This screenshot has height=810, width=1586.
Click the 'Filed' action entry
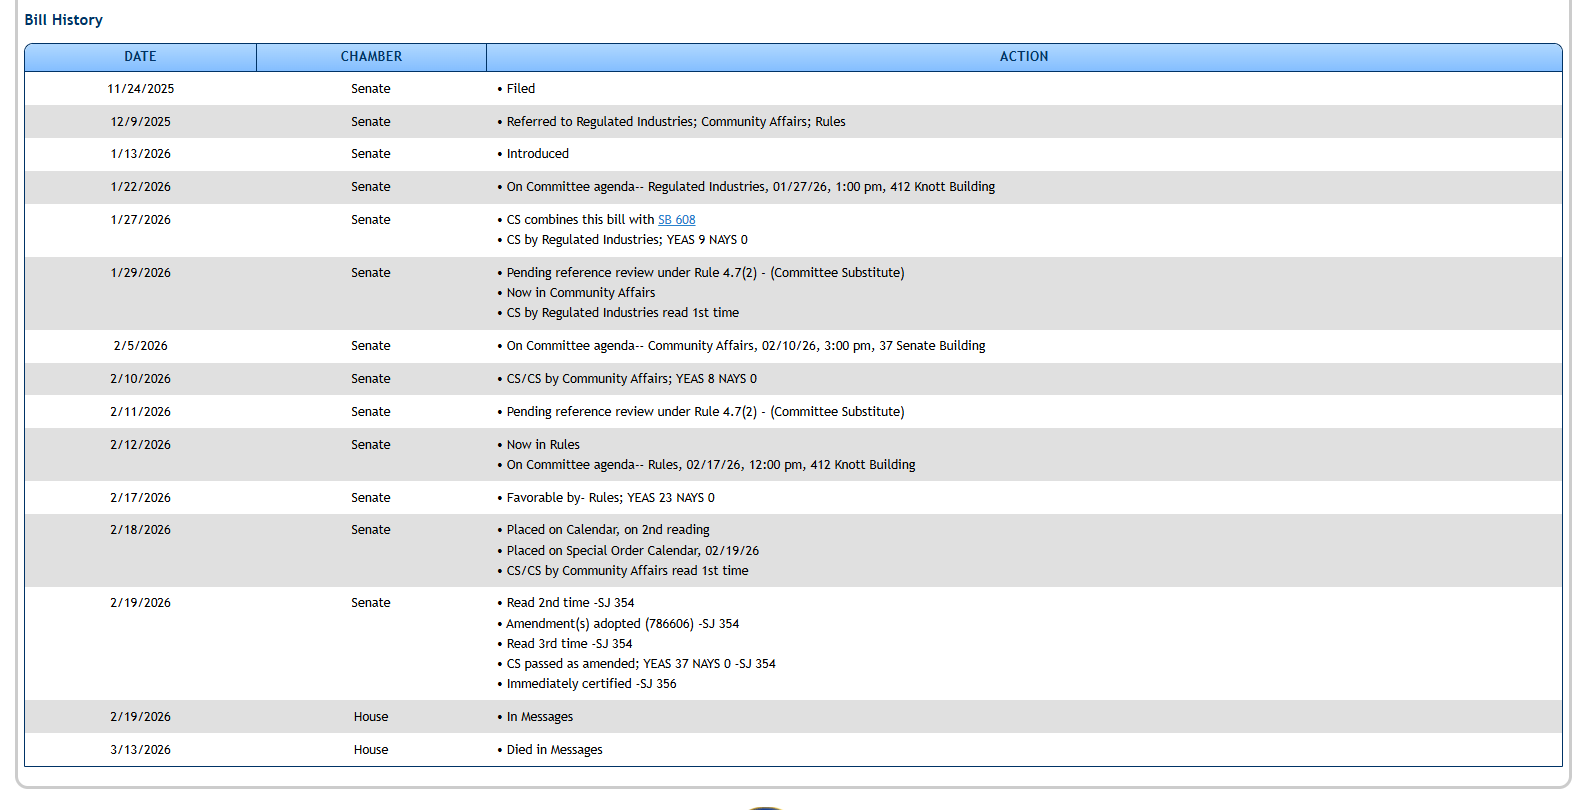pyautogui.click(x=520, y=89)
